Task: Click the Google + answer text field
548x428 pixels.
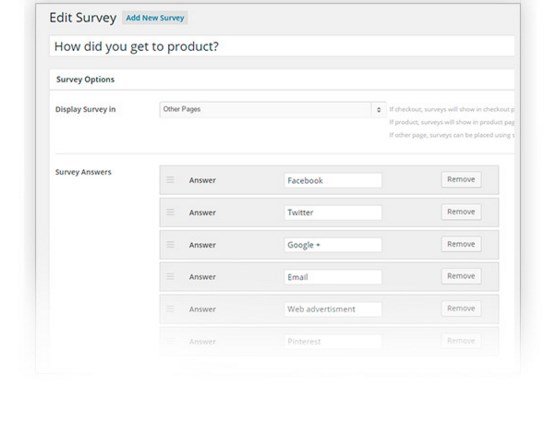Action: click(x=333, y=245)
